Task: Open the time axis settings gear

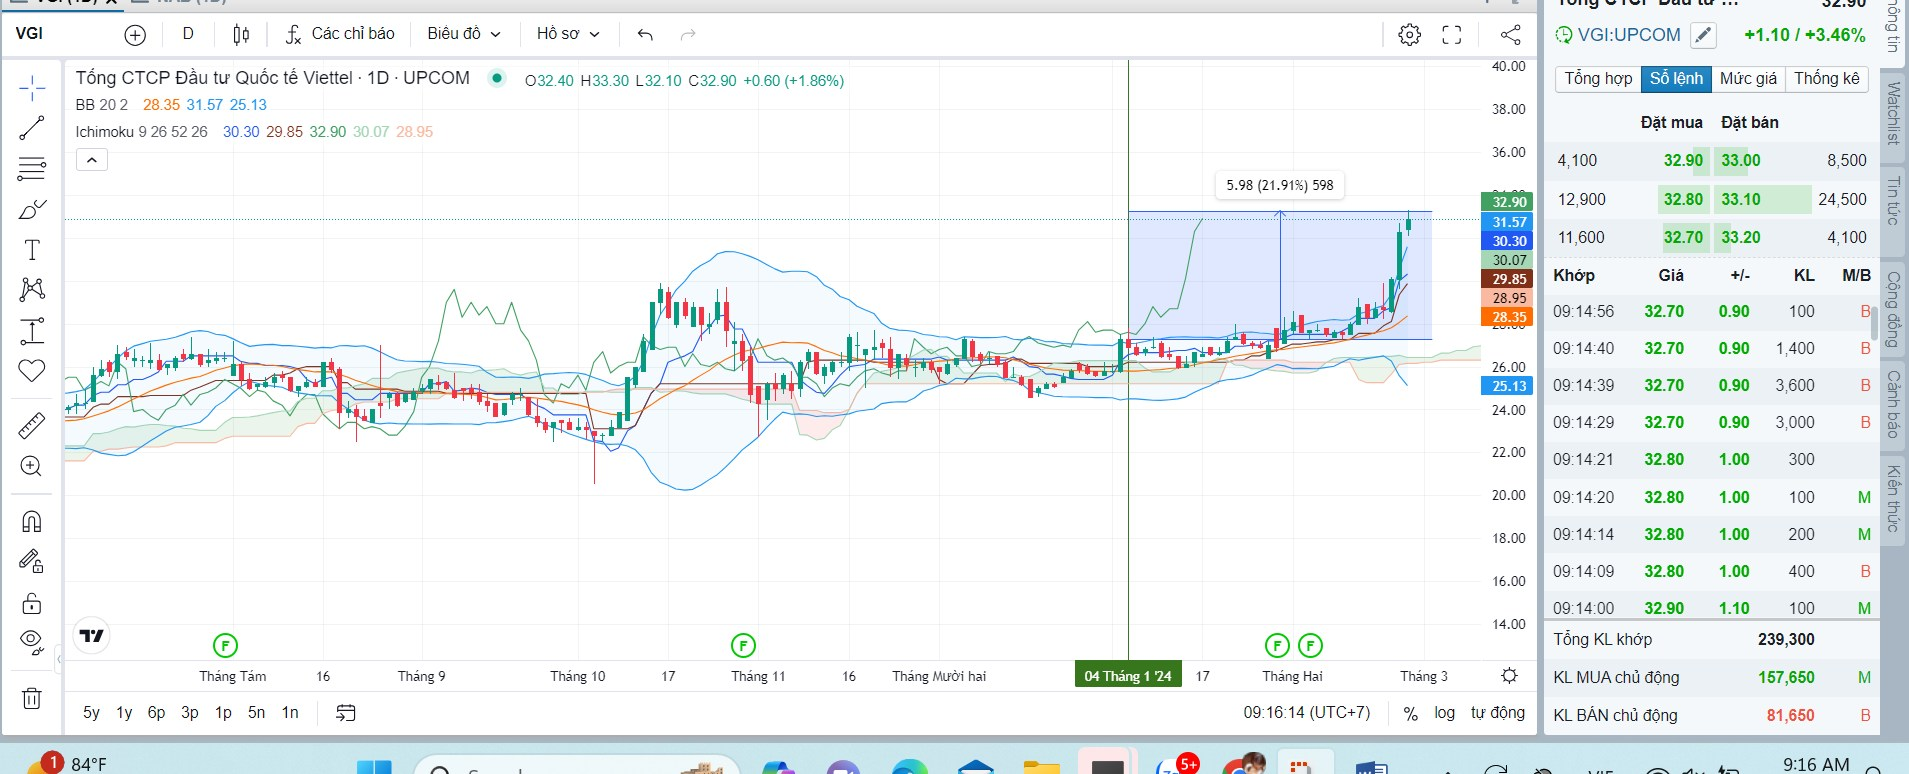Action: point(1510,675)
